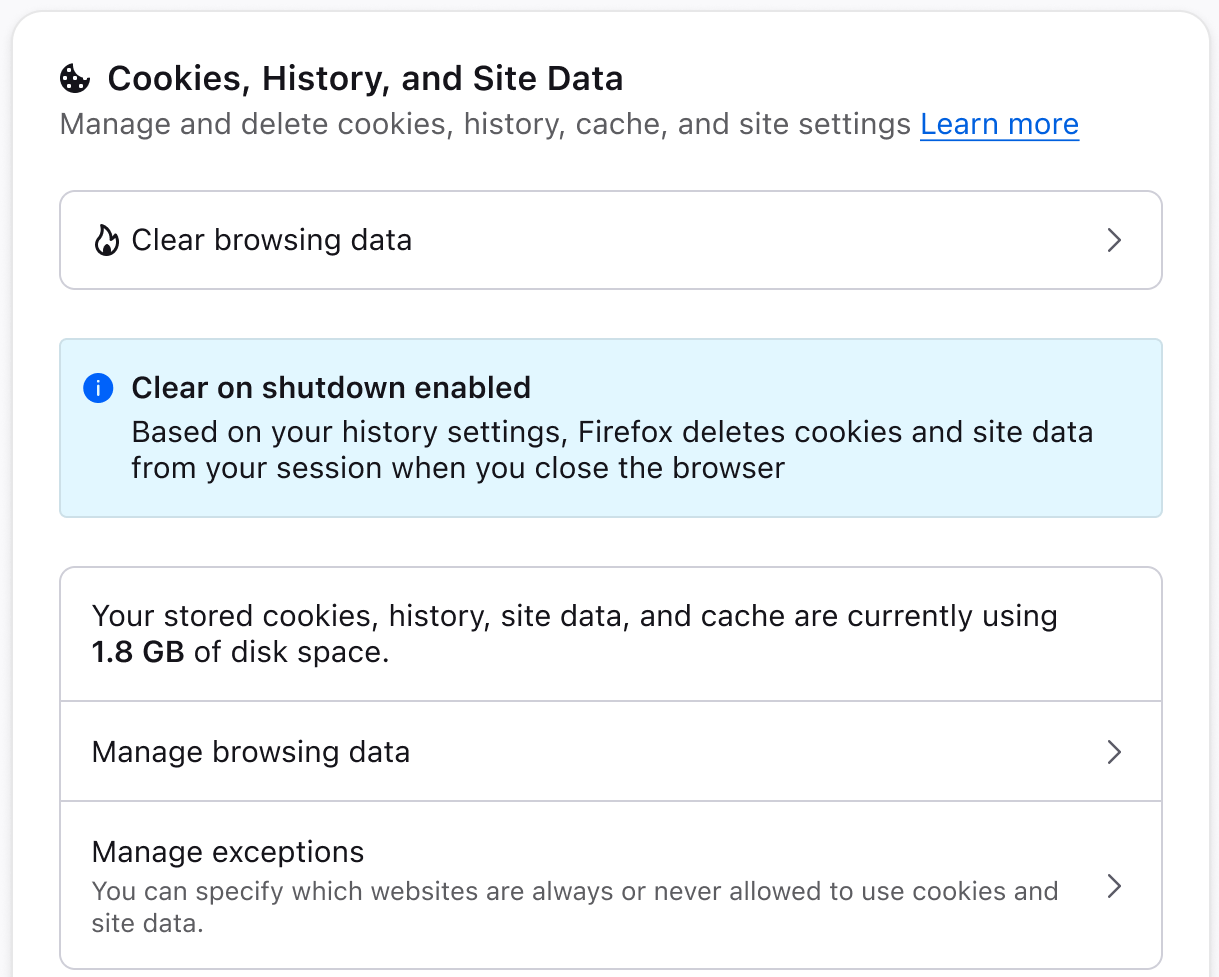The height and width of the screenshot is (977, 1219).
Task: Click the subtitle starting with Manage and delete cookies
Action: 485,125
